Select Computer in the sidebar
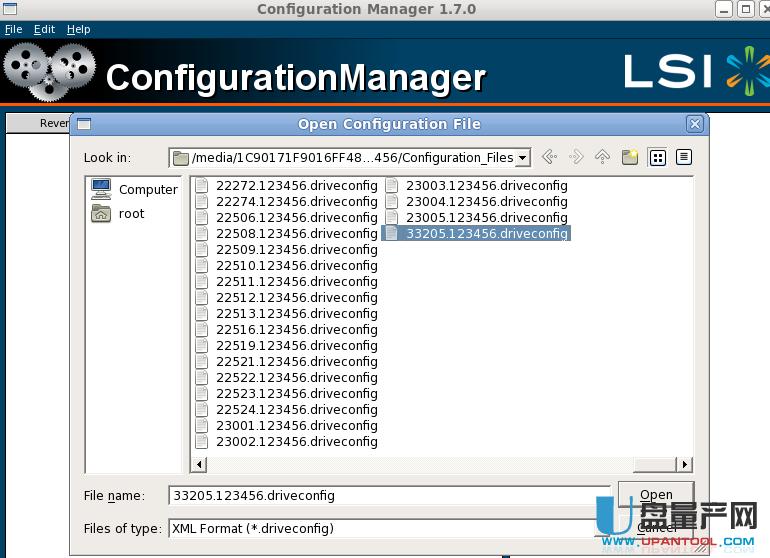Viewport: 770px width, 558px height. tap(135, 189)
